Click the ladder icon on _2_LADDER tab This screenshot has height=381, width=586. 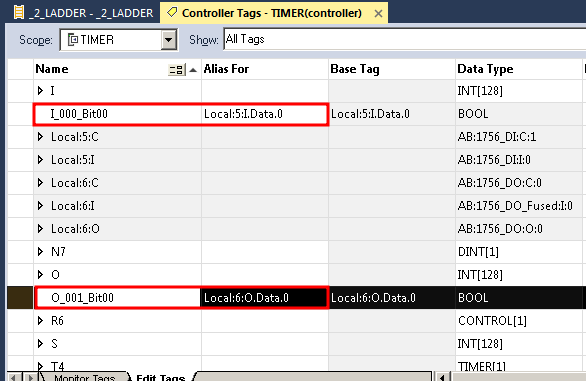[19, 12]
